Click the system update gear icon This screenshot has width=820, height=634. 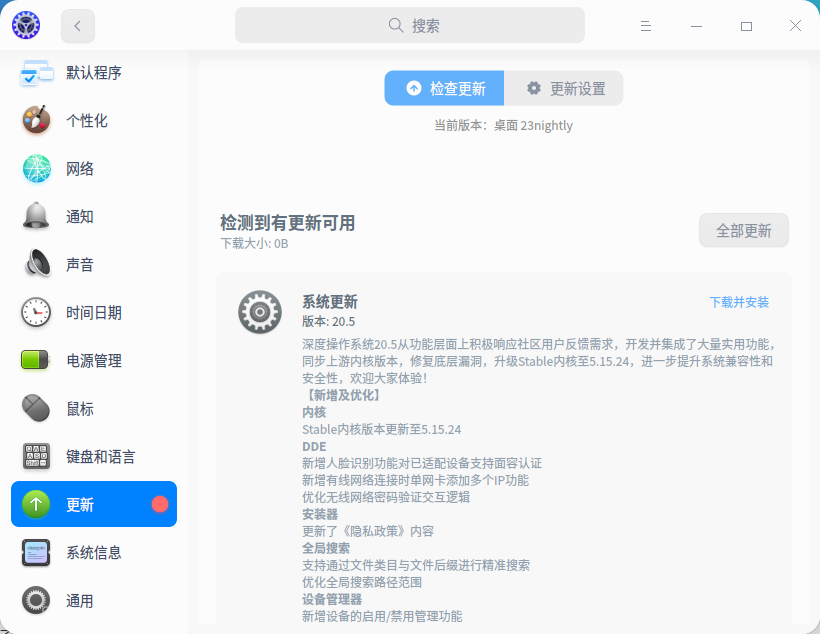tap(260, 312)
